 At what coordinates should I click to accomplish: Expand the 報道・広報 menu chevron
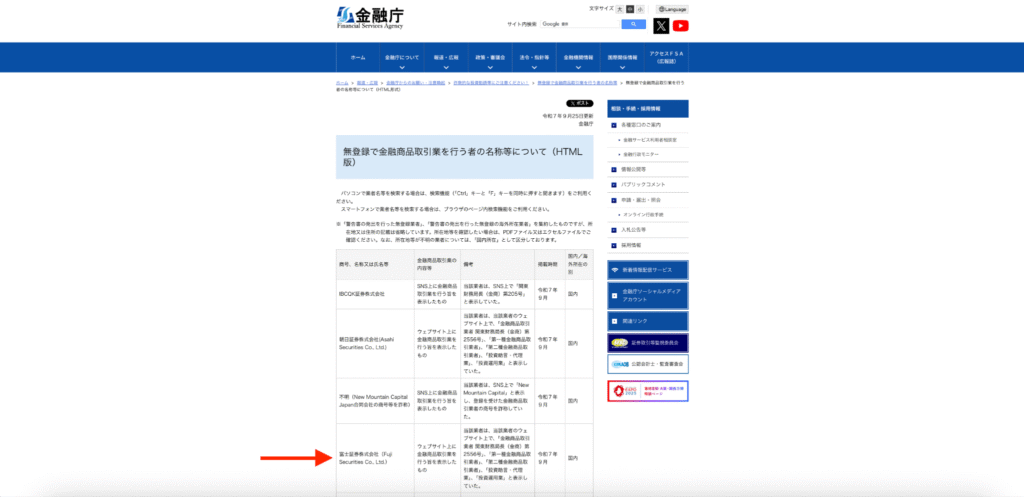pos(446,67)
